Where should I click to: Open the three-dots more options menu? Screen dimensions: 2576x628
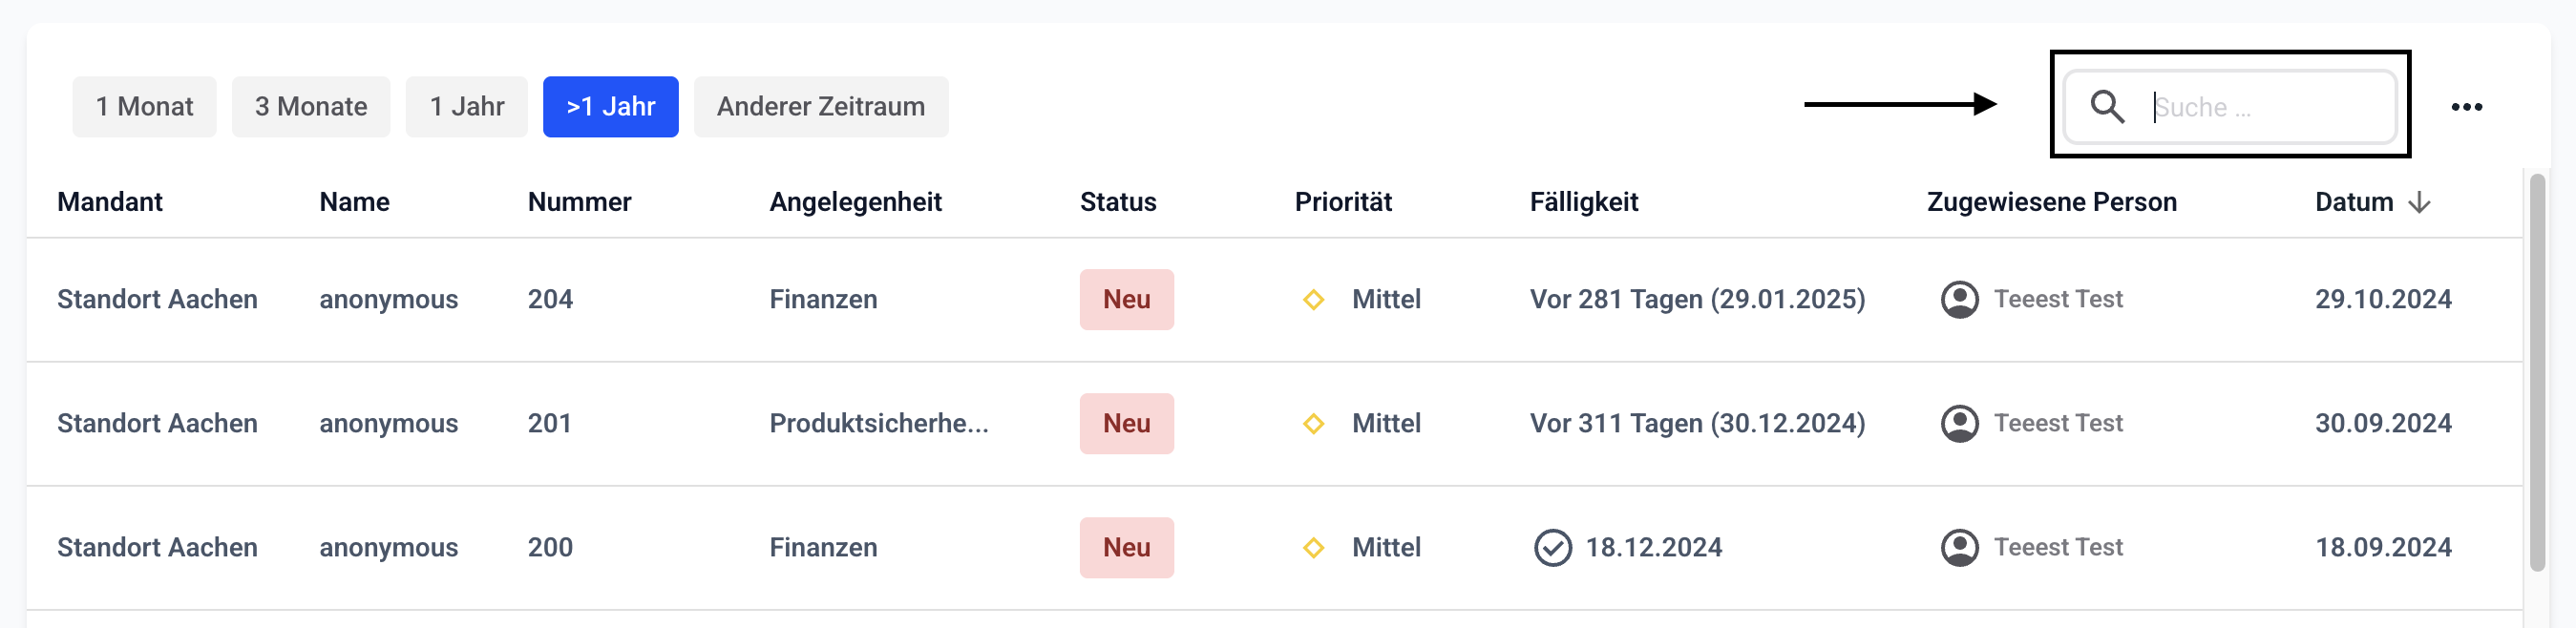point(2466,107)
